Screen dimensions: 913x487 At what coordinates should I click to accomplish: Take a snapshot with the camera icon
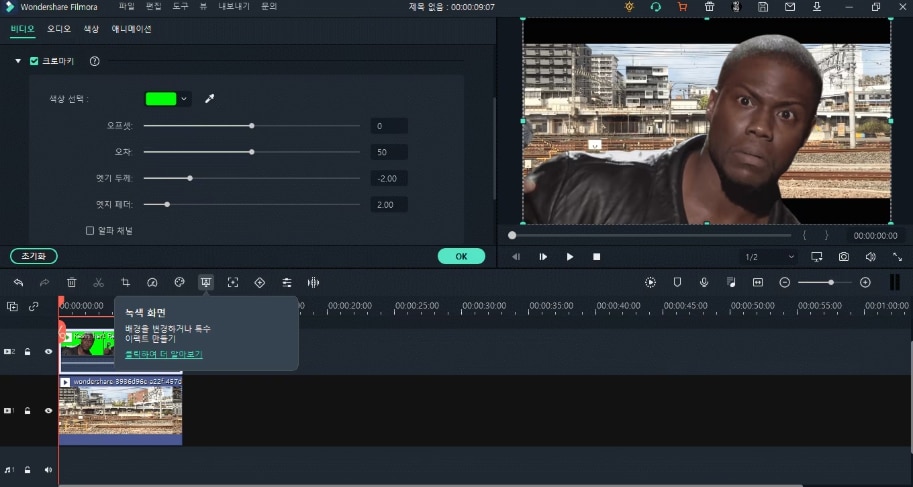click(x=844, y=257)
